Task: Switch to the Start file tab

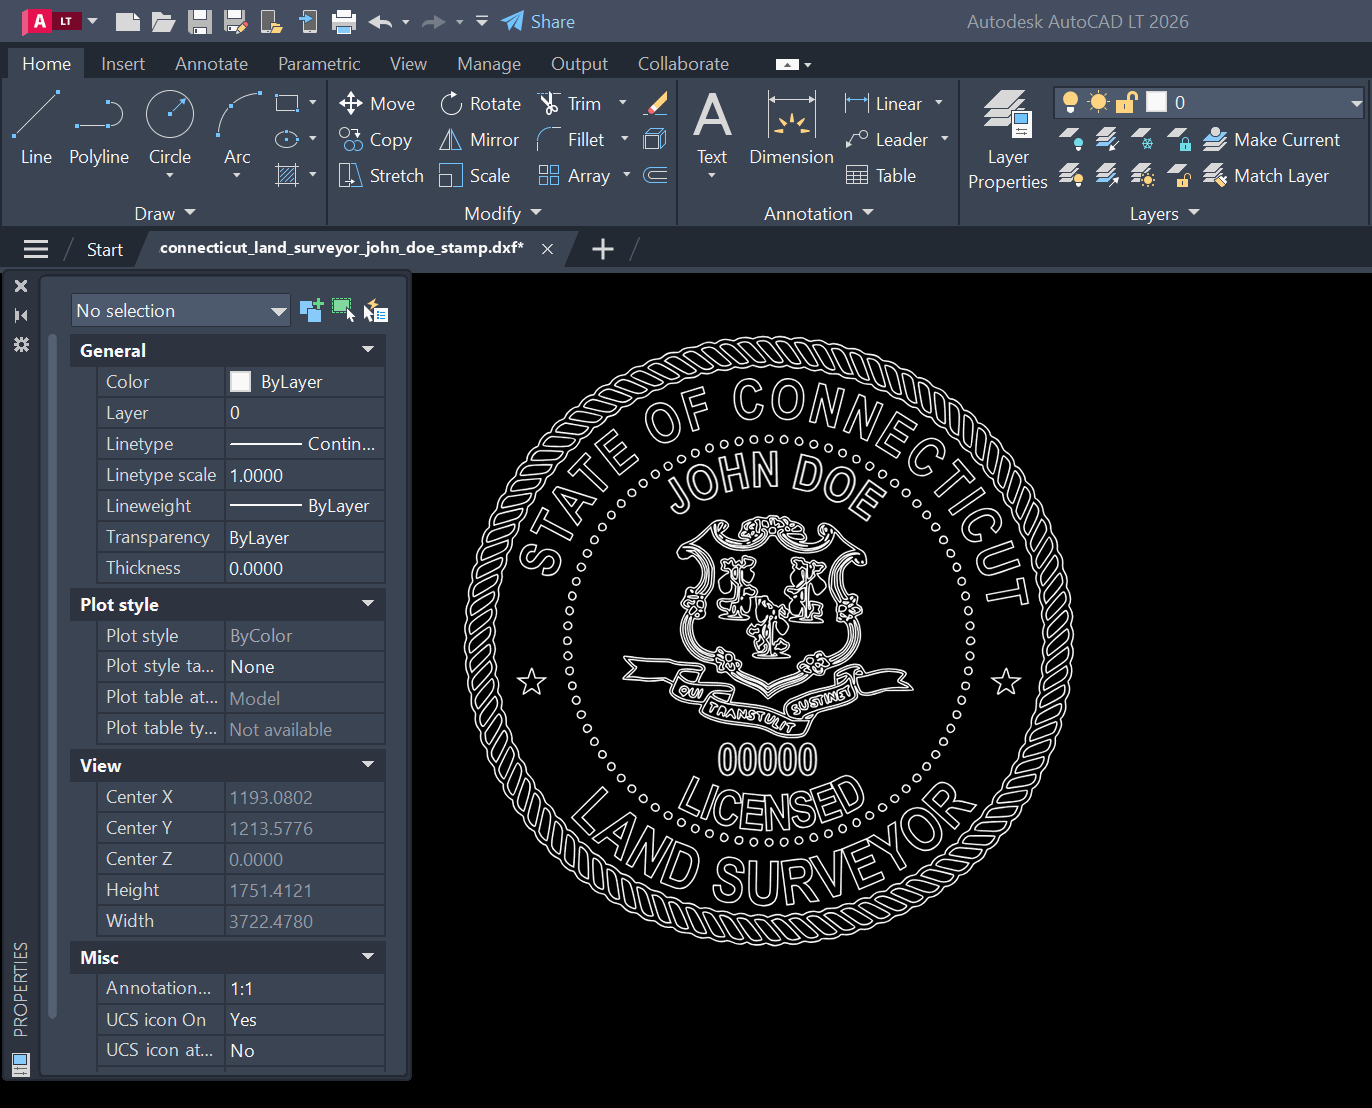Action: (x=104, y=250)
